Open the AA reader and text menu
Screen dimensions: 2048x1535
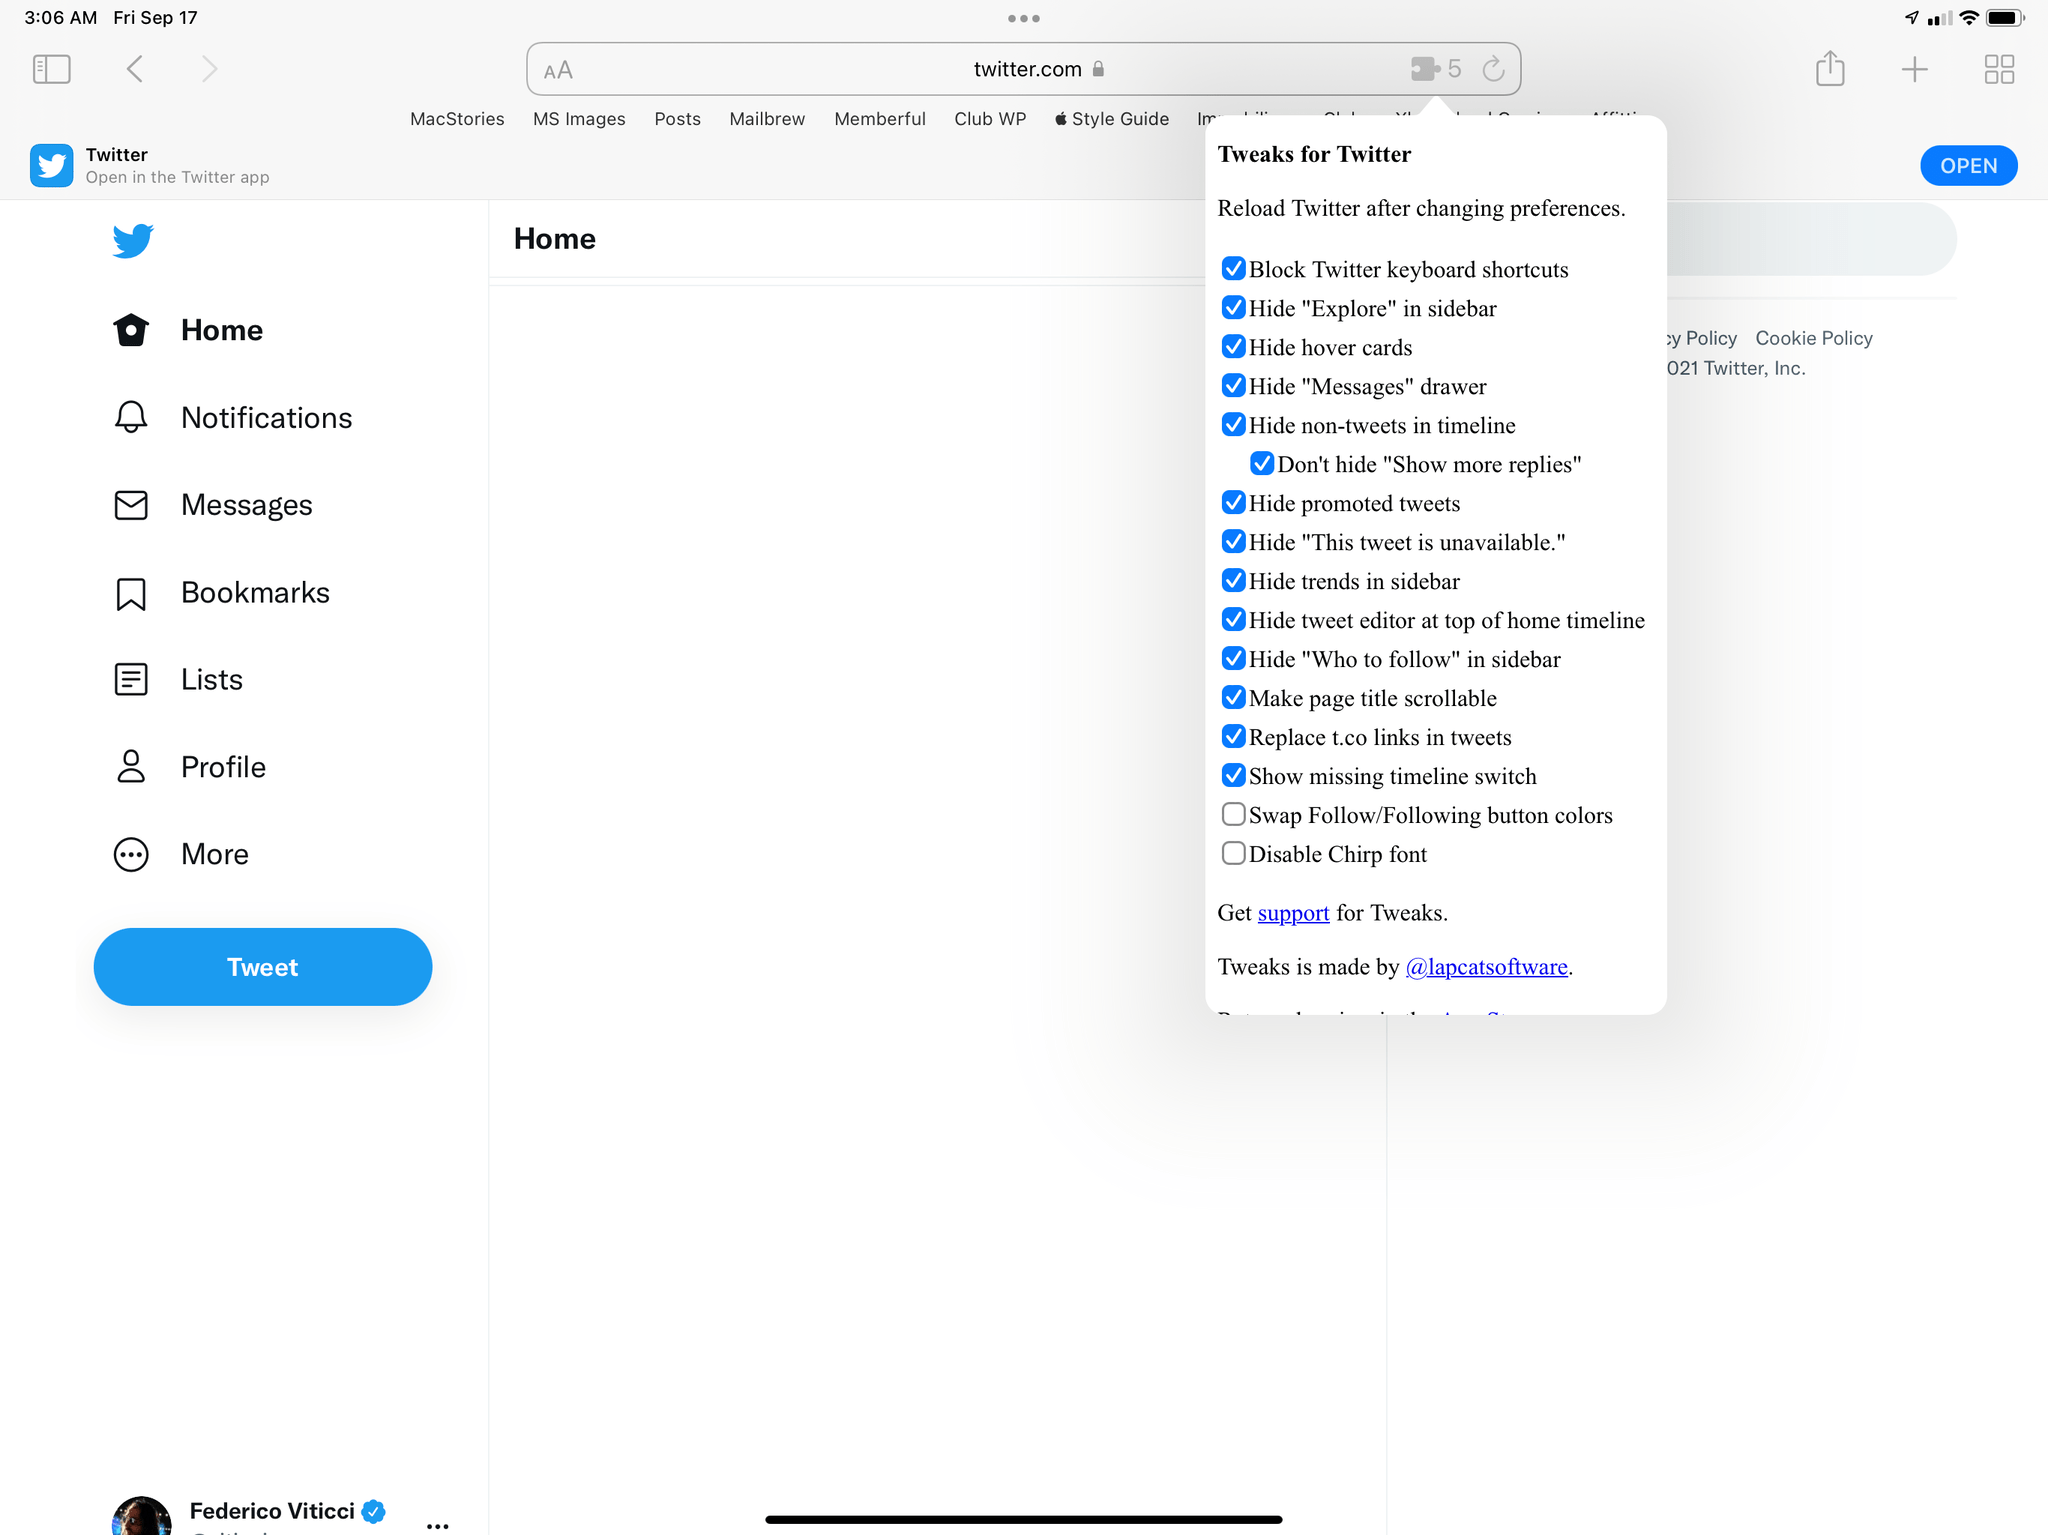tap(558, 70)
